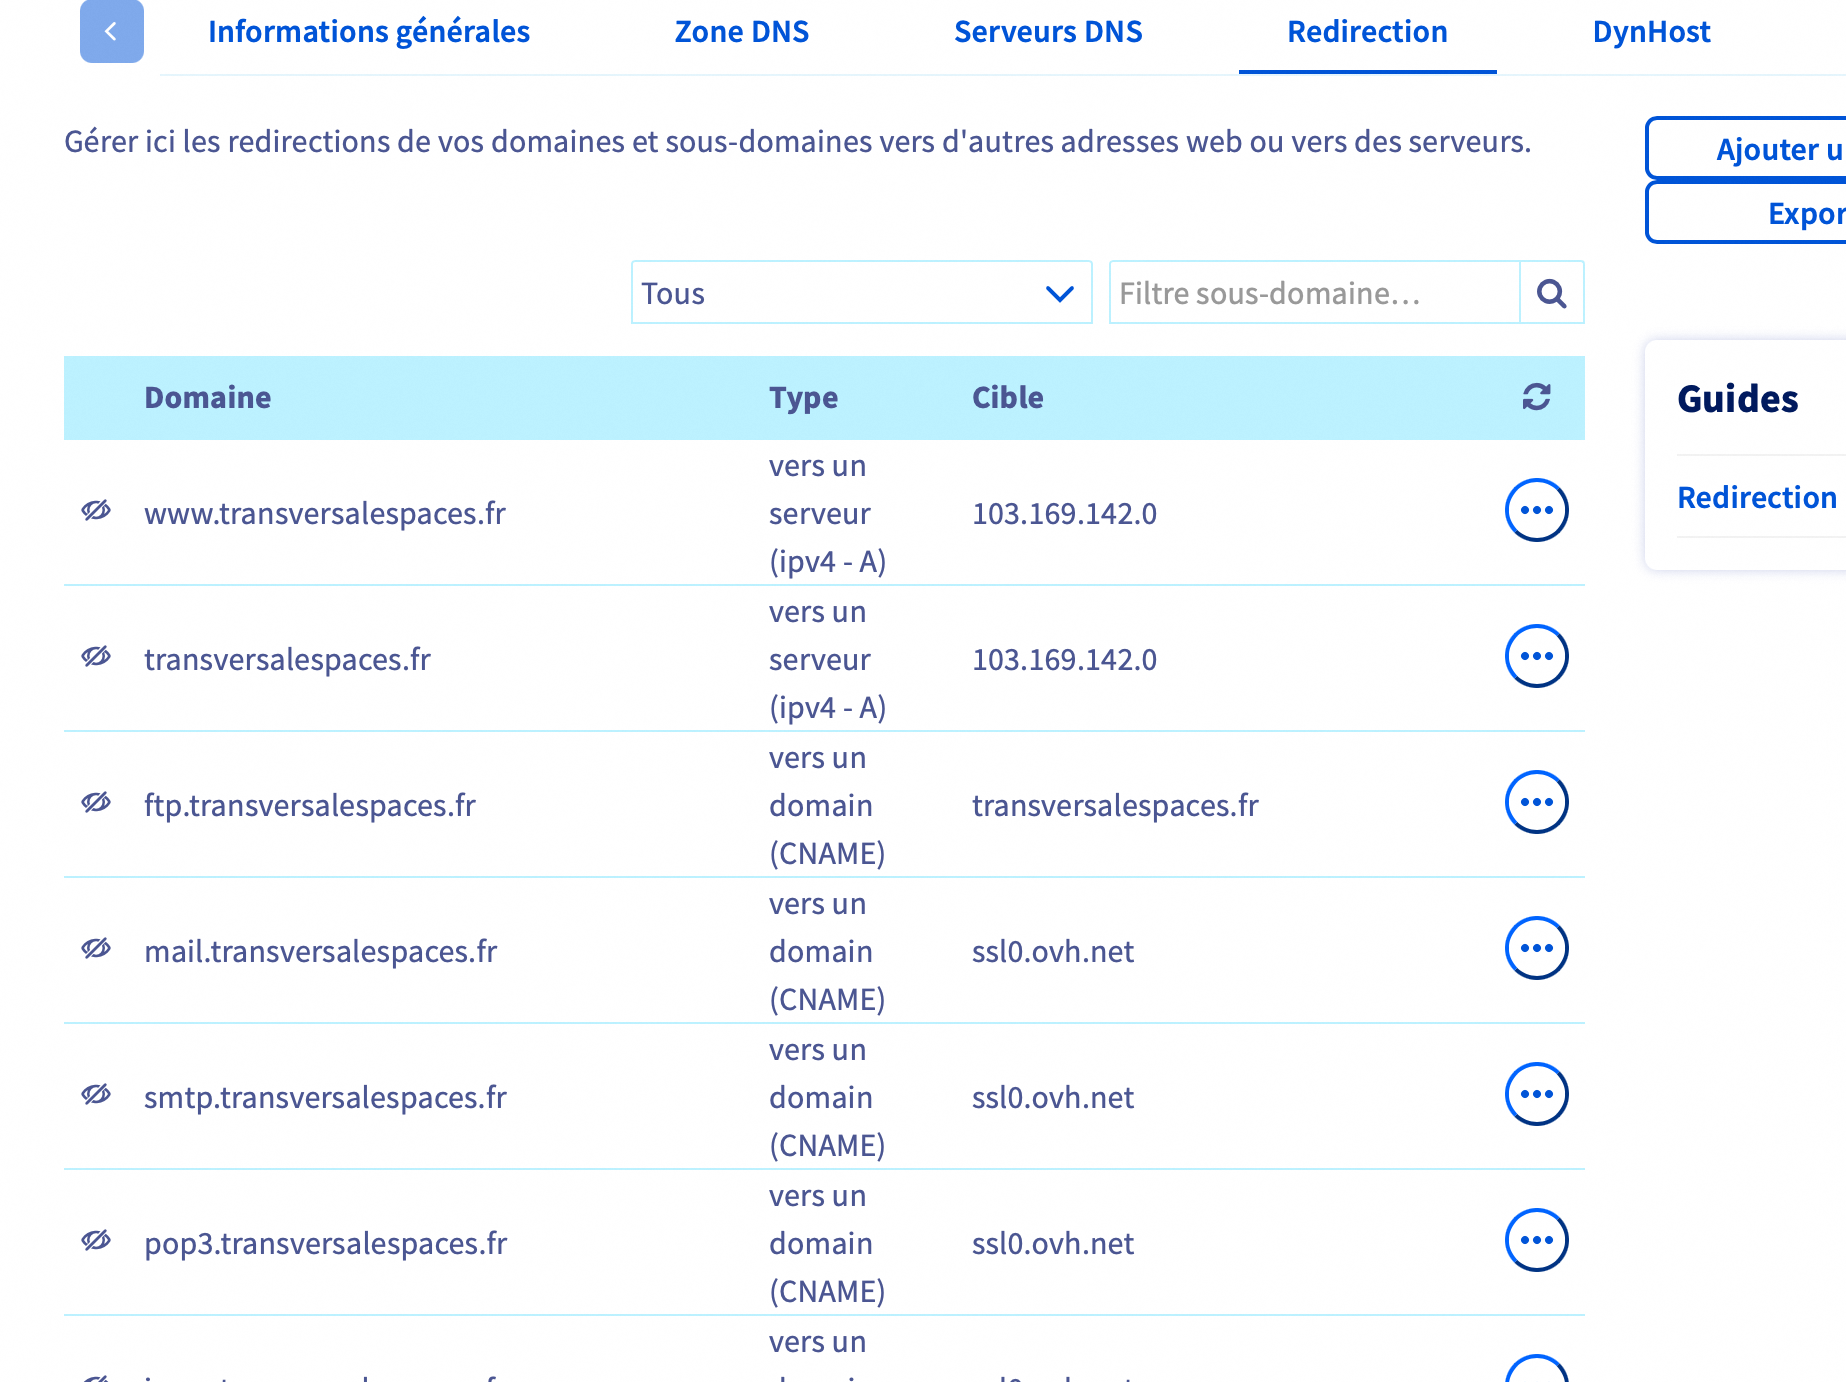Open actions menu for pop3.transversalespaces.fr
Image resolution: width=1846 pixels, height=1382 pixels.
coord(1536,1240)
